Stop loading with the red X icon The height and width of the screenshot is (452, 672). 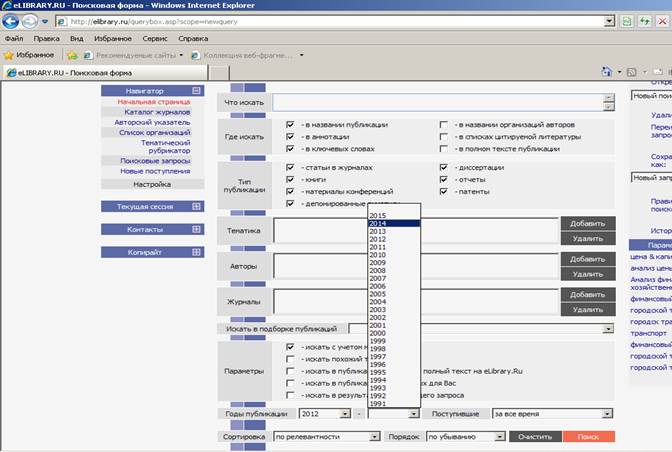coord(663,21)
